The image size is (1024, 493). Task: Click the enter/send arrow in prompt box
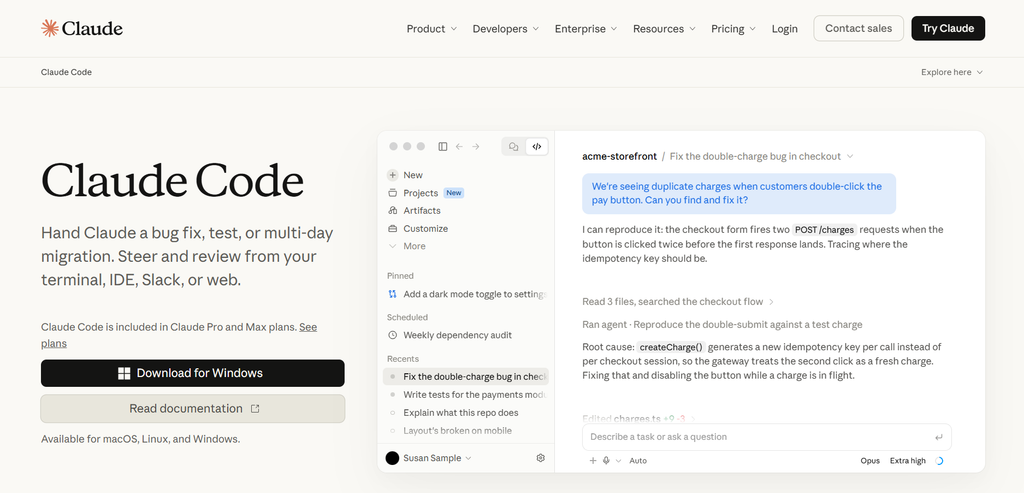point(938,437)
